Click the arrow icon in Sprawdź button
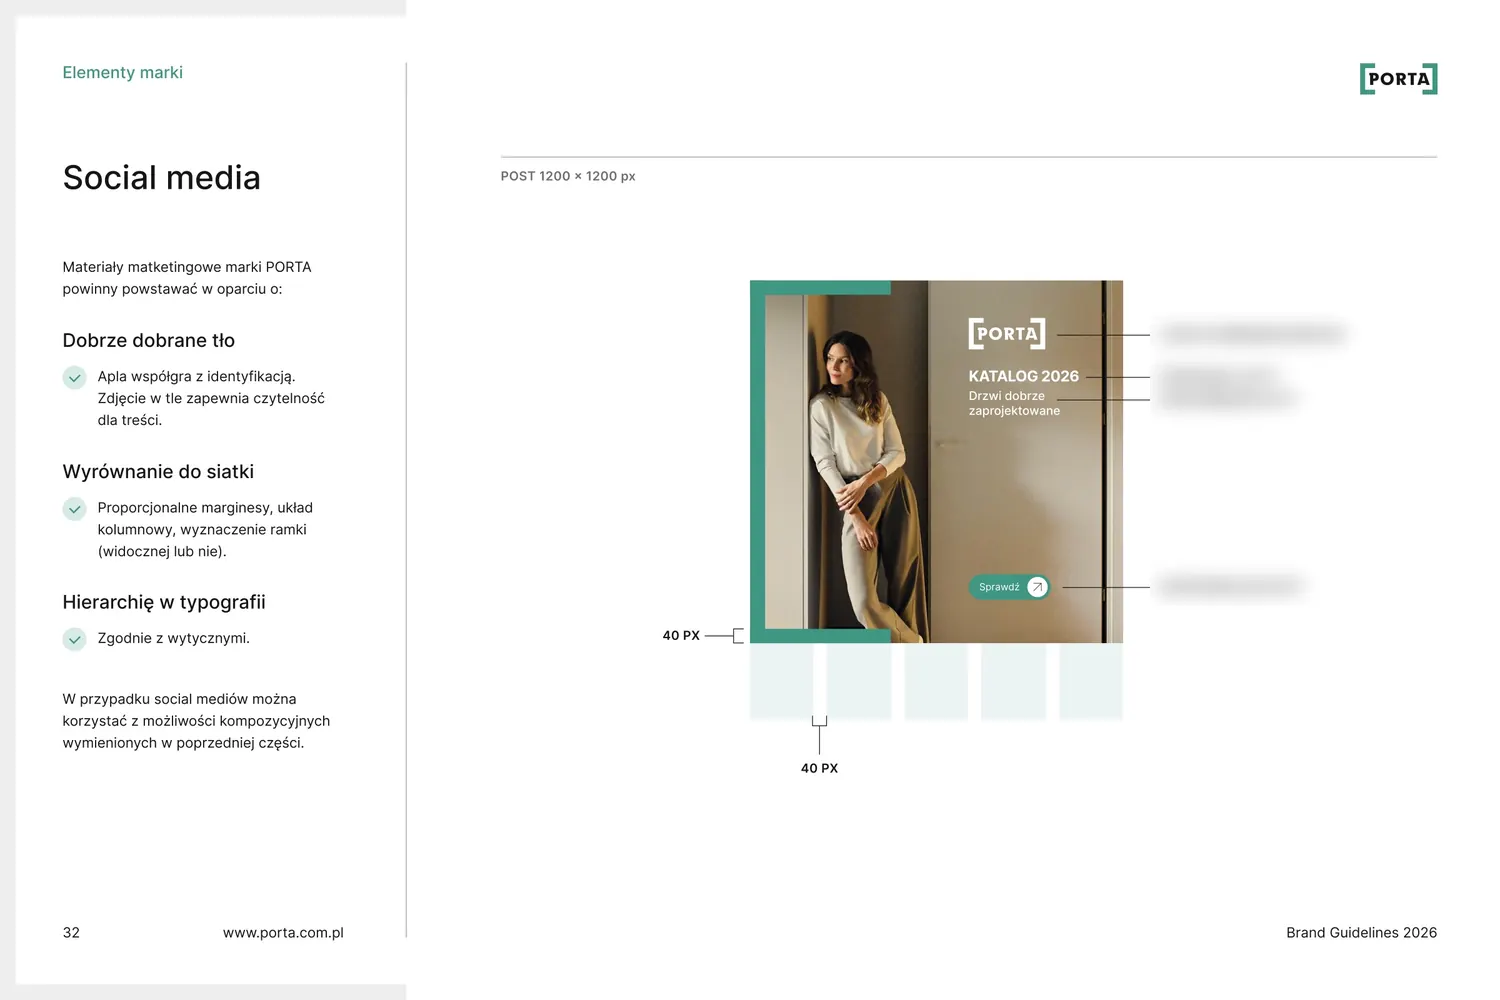This screenshot has height=1000, width=1500. click(x=1037, y=587)
